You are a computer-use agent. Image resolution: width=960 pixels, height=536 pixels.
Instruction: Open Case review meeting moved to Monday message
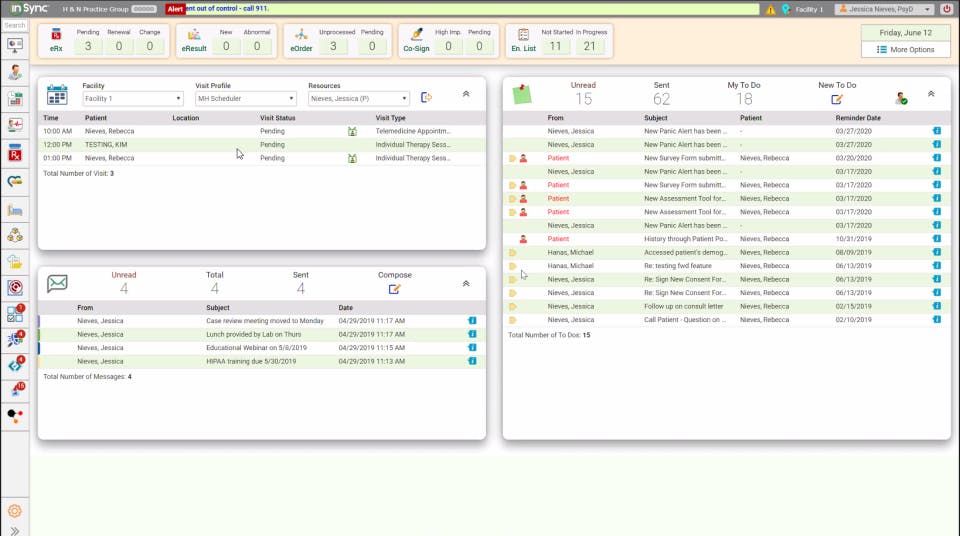pos(262,320)
